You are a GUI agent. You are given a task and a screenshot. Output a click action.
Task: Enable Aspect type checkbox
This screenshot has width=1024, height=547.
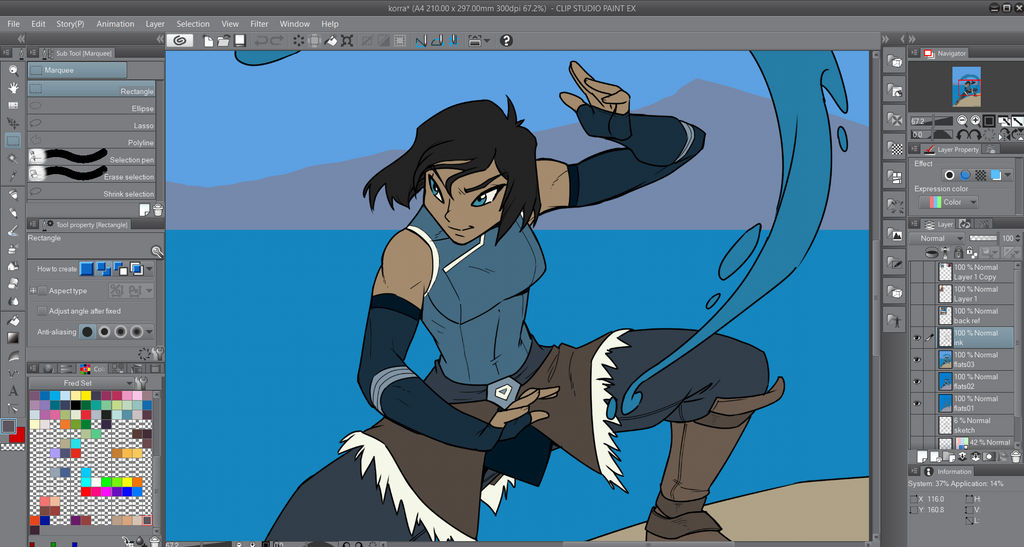42,291
